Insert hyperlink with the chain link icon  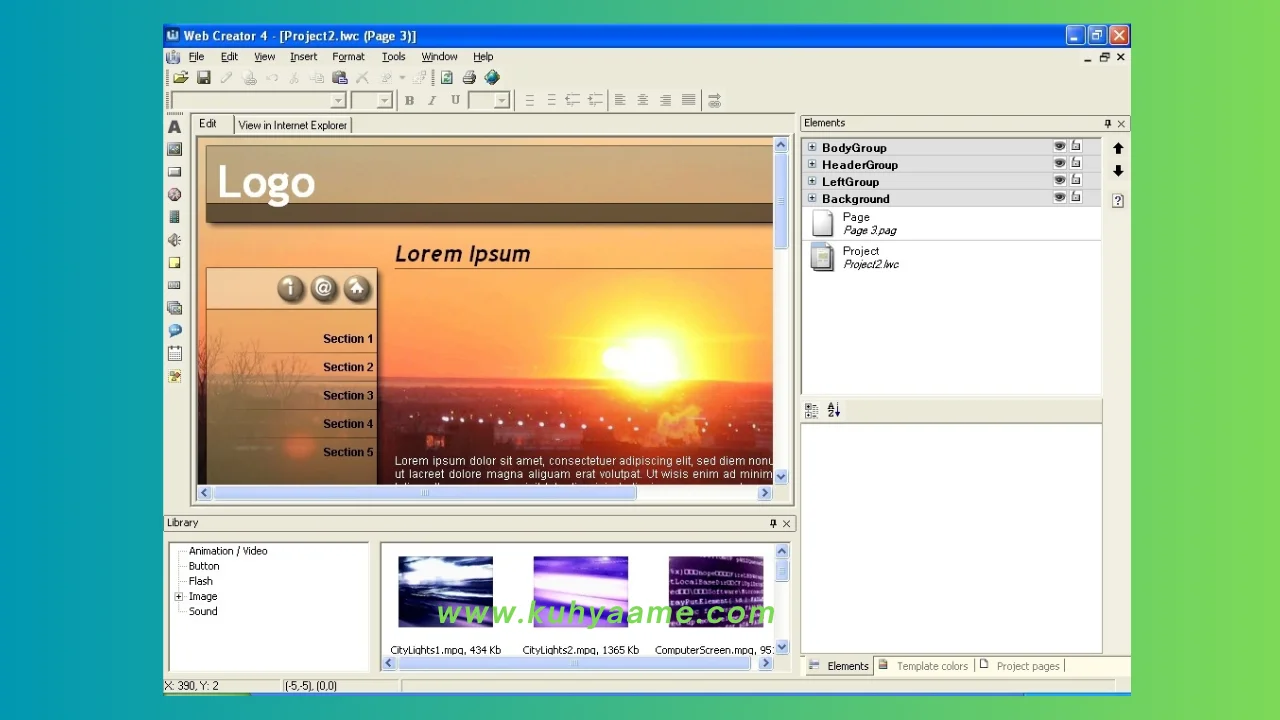pos(714,100)
